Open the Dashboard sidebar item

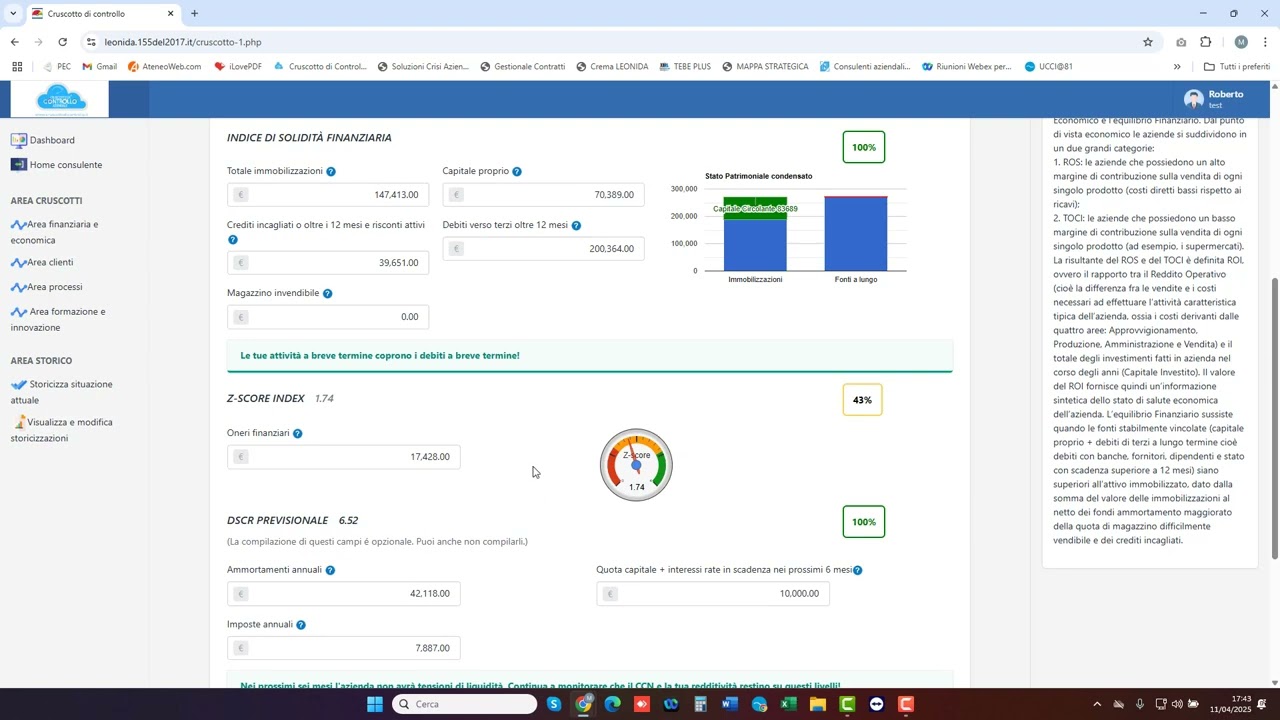[52, 141]
